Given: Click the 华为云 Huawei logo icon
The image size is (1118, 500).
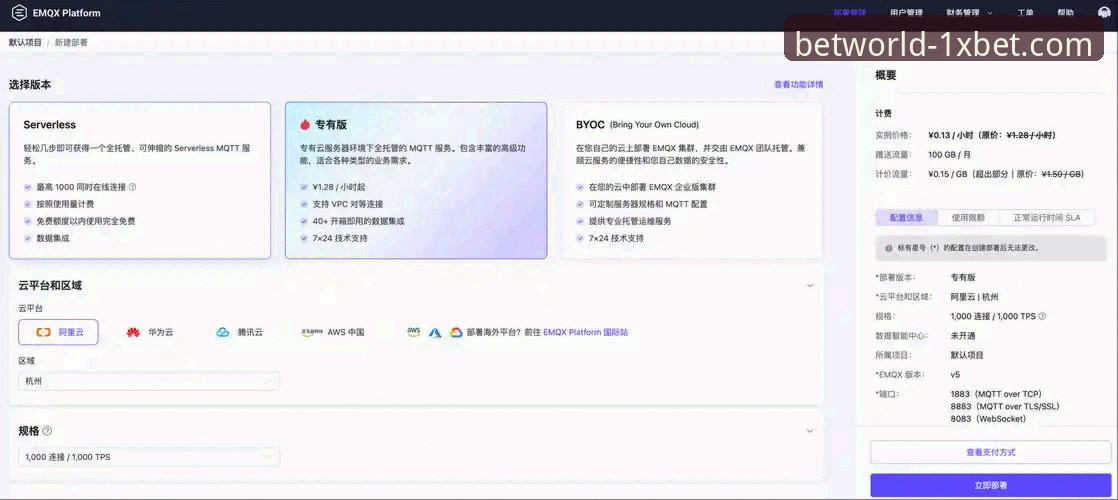Looking at the screenshot, I should coord(133,332).
